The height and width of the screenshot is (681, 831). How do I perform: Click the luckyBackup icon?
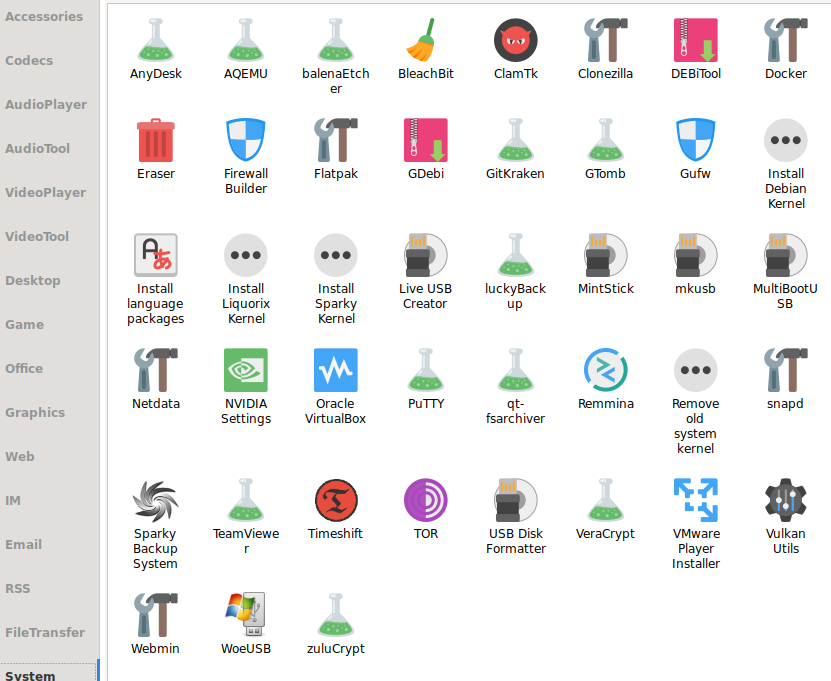tap(516, 255)
